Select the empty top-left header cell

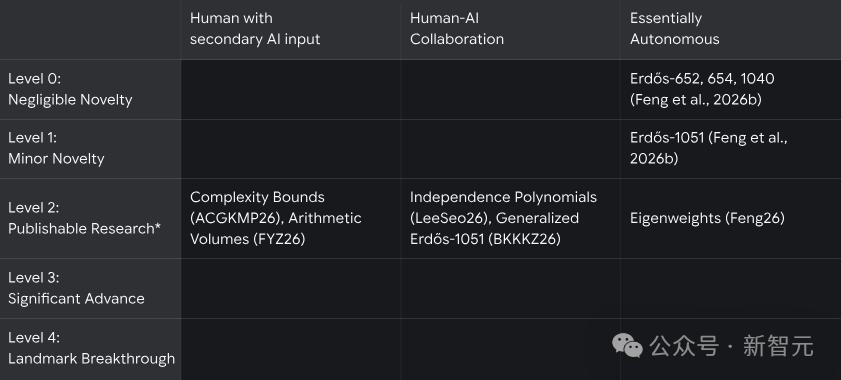tap(90, 30)
